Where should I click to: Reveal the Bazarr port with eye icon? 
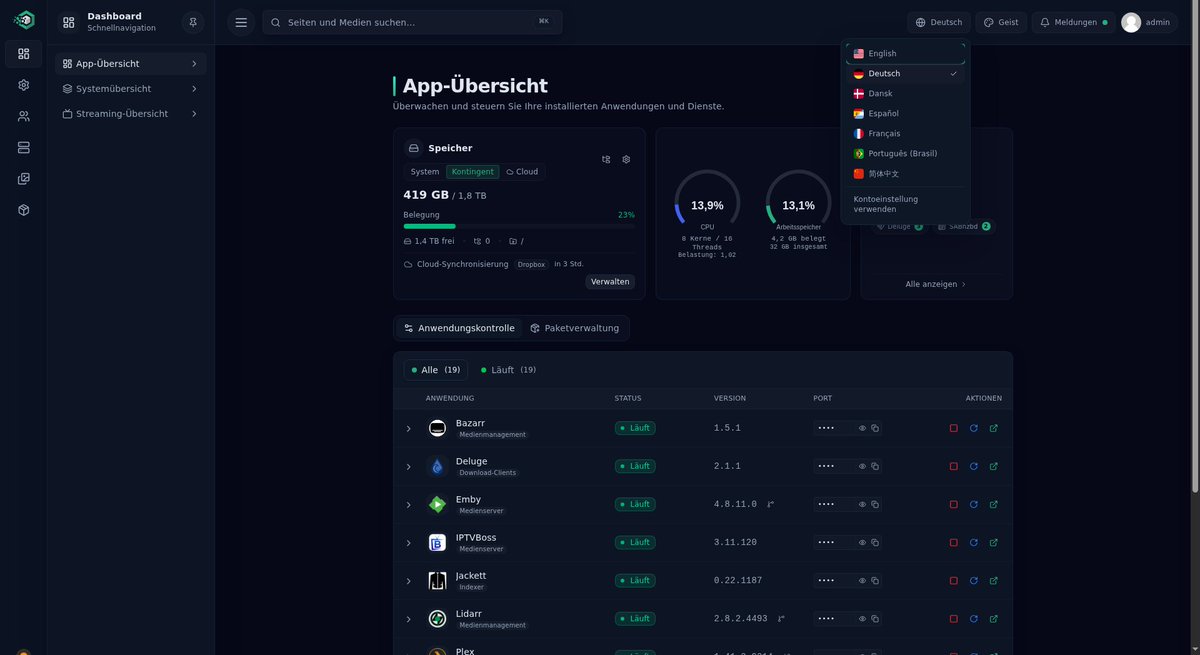(862, 428)
